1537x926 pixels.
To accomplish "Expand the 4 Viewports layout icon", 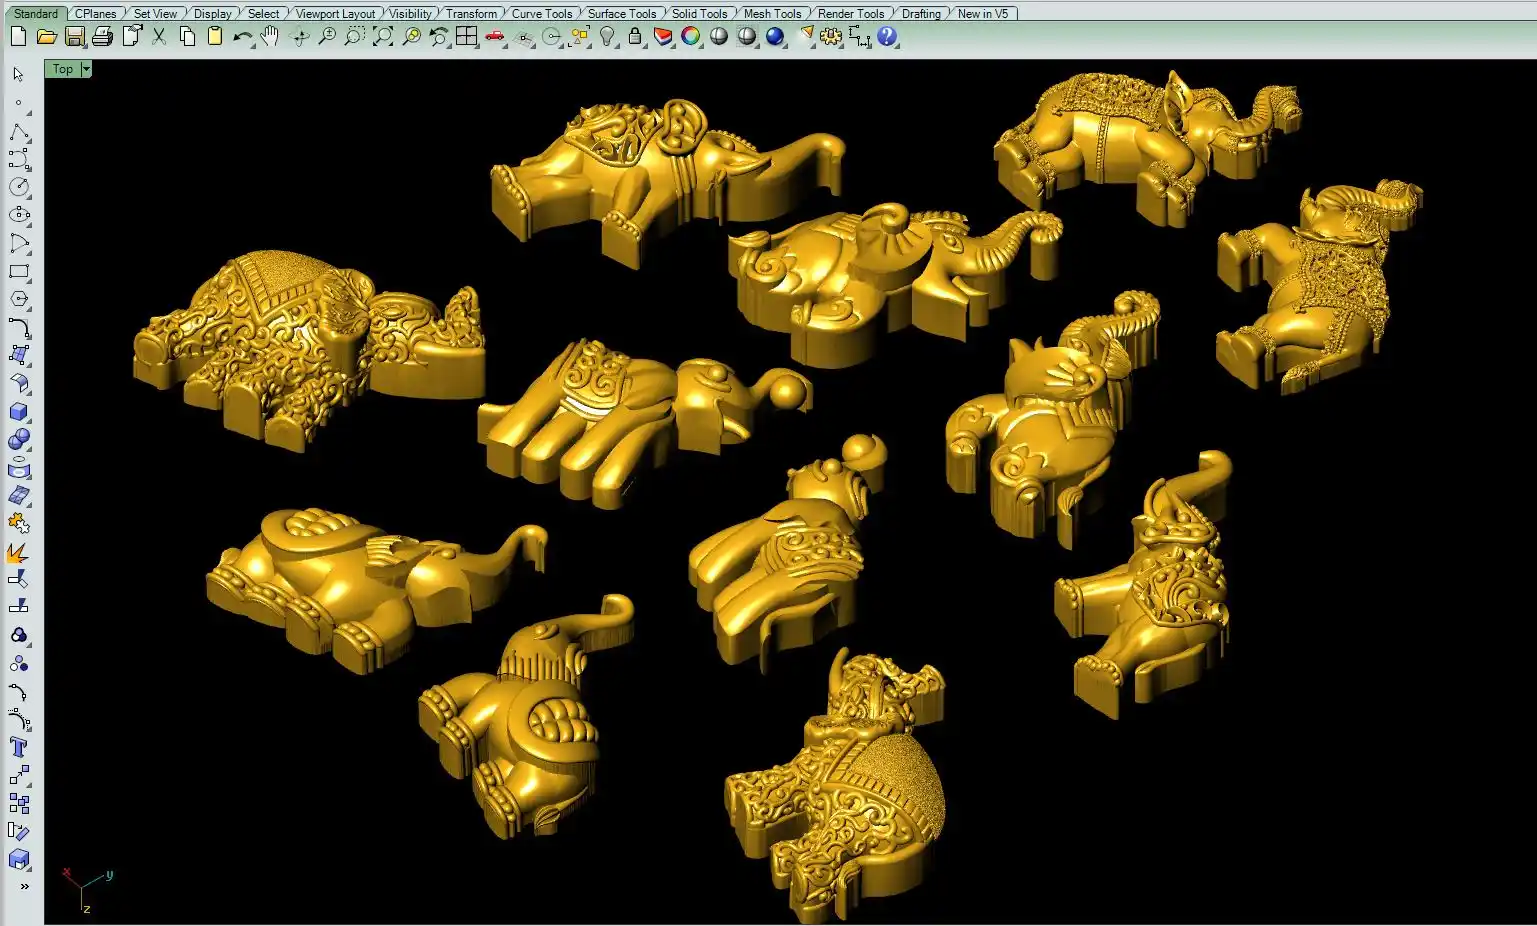I will pos(467,37).
